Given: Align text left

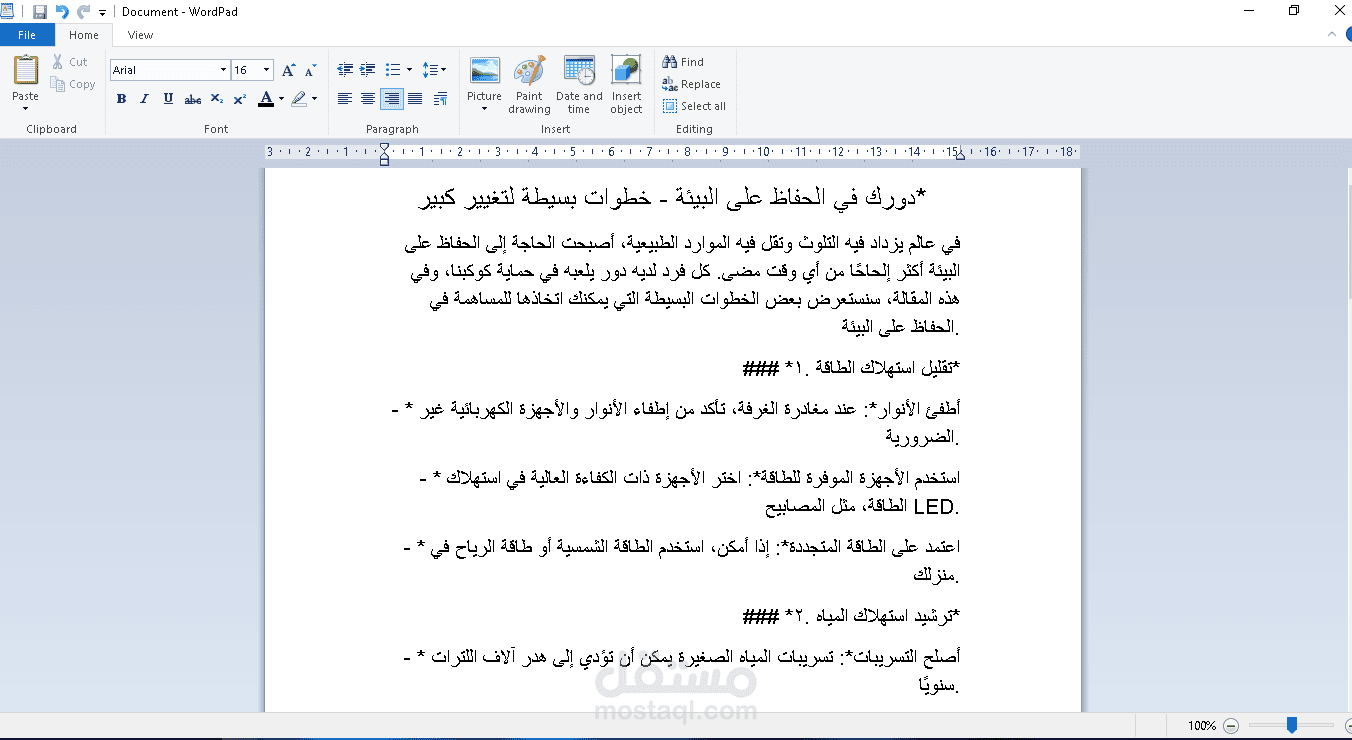Looking at the screenshot, I should tap(345, 99).
